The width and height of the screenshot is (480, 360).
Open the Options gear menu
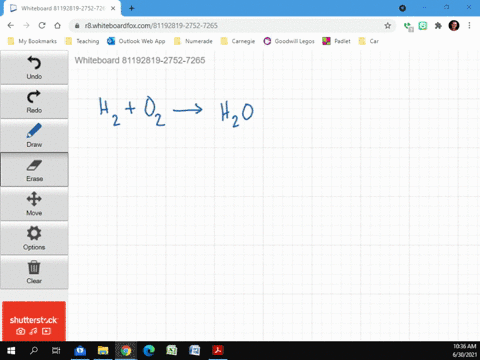pyautogui.click(x=34, y=238)
